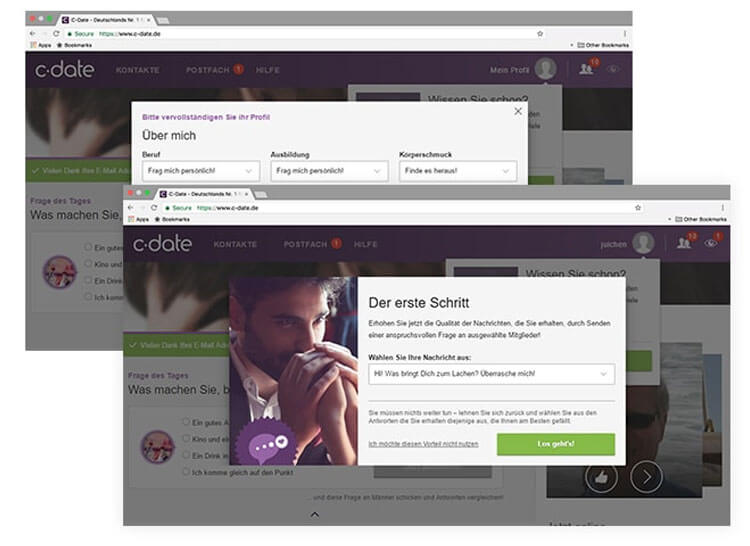750x546 pixels.
Task: Click question avatar image in front window
Action: 157,447
